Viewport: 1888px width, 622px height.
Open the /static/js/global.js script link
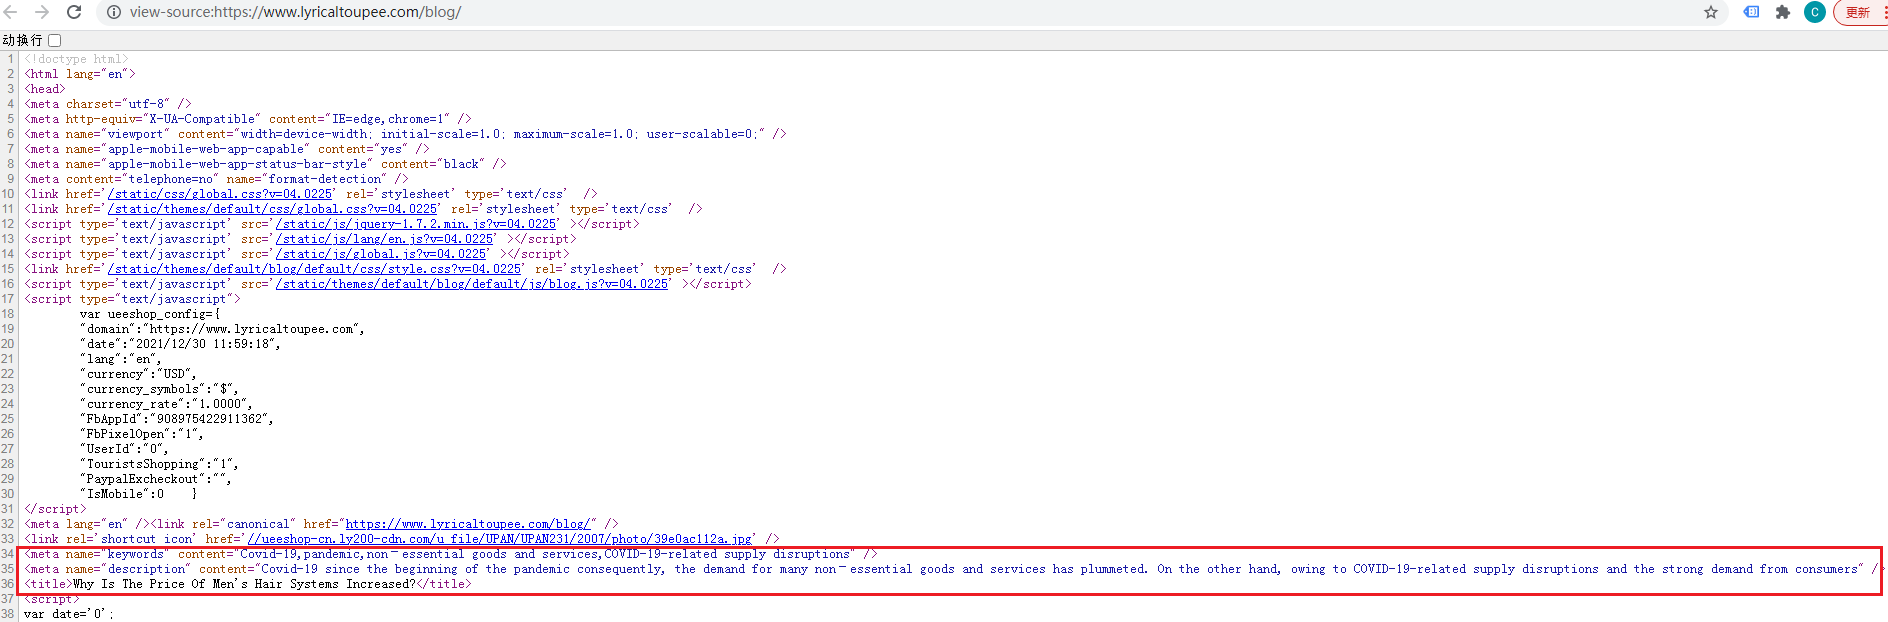tap(381, 254)
